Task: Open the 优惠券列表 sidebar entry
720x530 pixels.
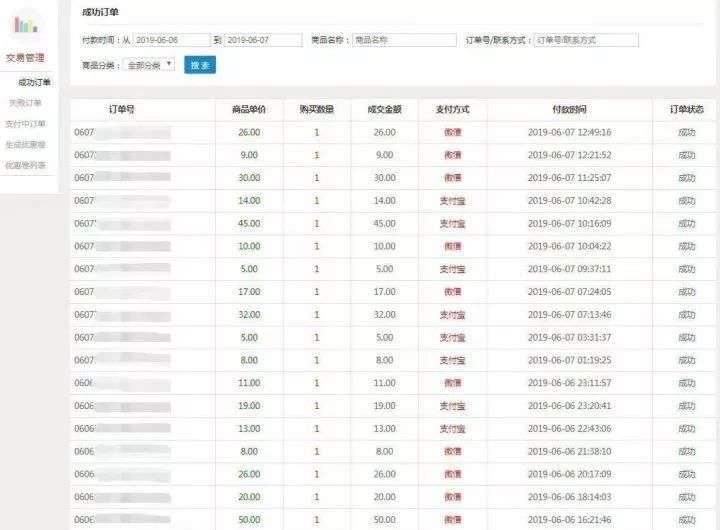Action: (x=26, y=165)
